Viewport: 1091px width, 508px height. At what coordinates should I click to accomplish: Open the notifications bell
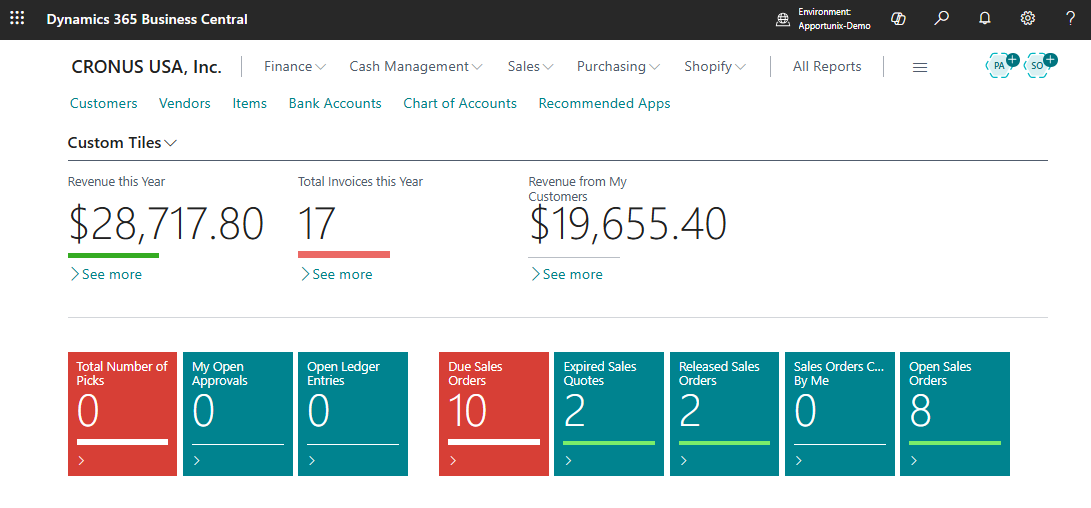click(x=984, y=19)
